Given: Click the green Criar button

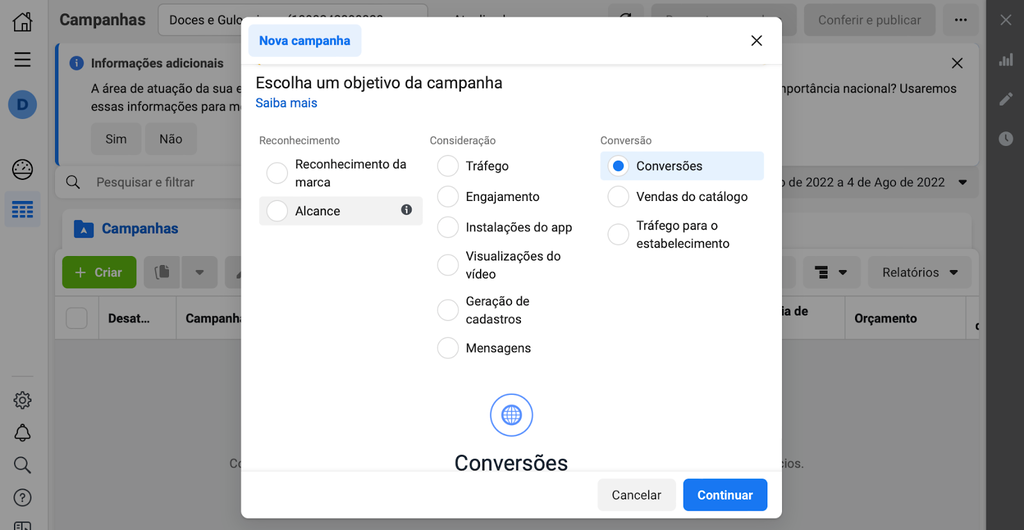Looking at the screenshot, I should (x=99, y=272).
